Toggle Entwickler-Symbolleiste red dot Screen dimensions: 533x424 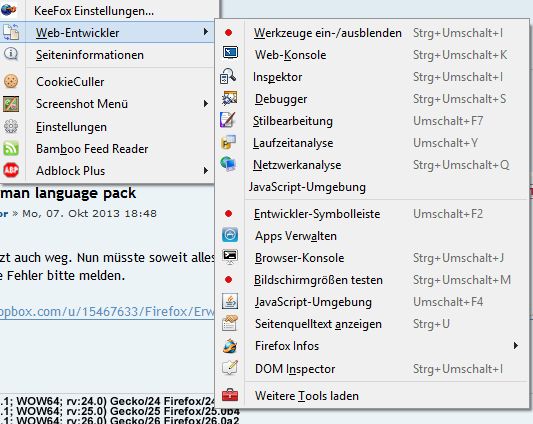coord(228,214)
